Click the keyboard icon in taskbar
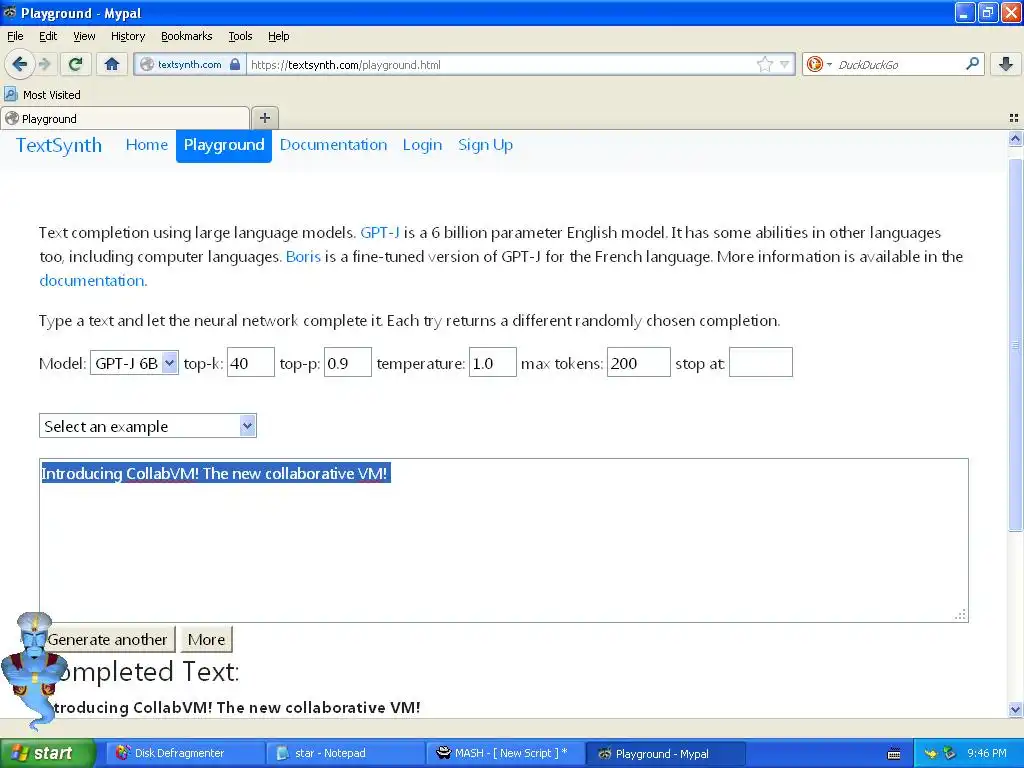The width and height of the screenshot is (1024, 768). 894,754
